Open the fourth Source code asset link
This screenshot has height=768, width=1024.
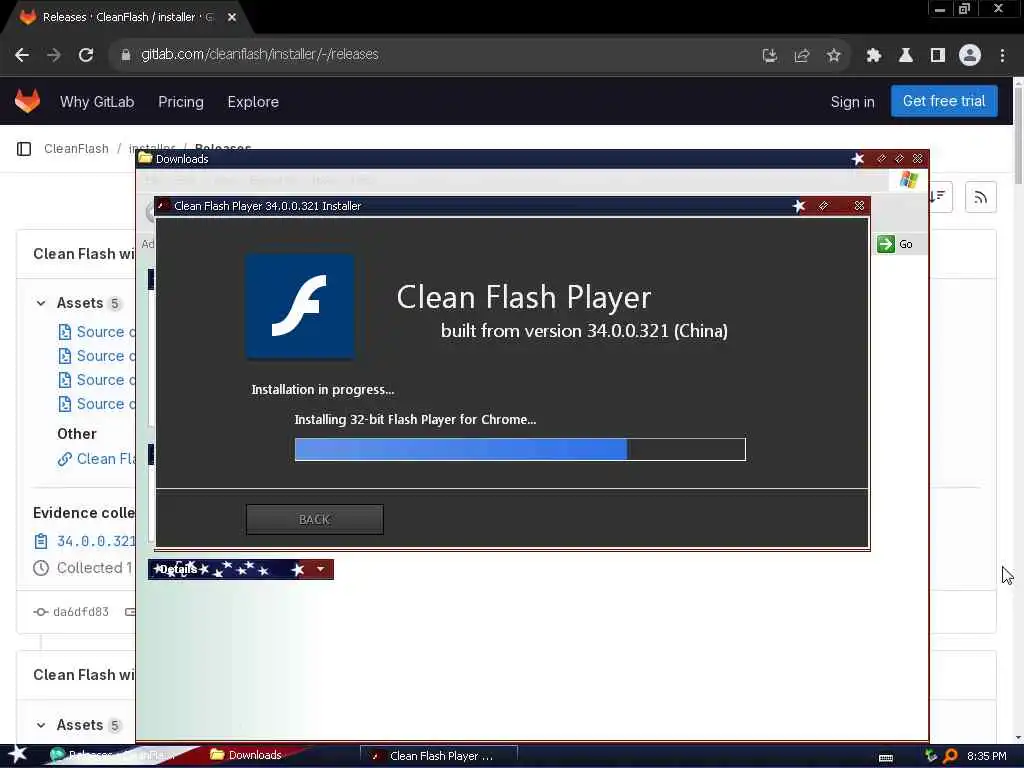106,404
